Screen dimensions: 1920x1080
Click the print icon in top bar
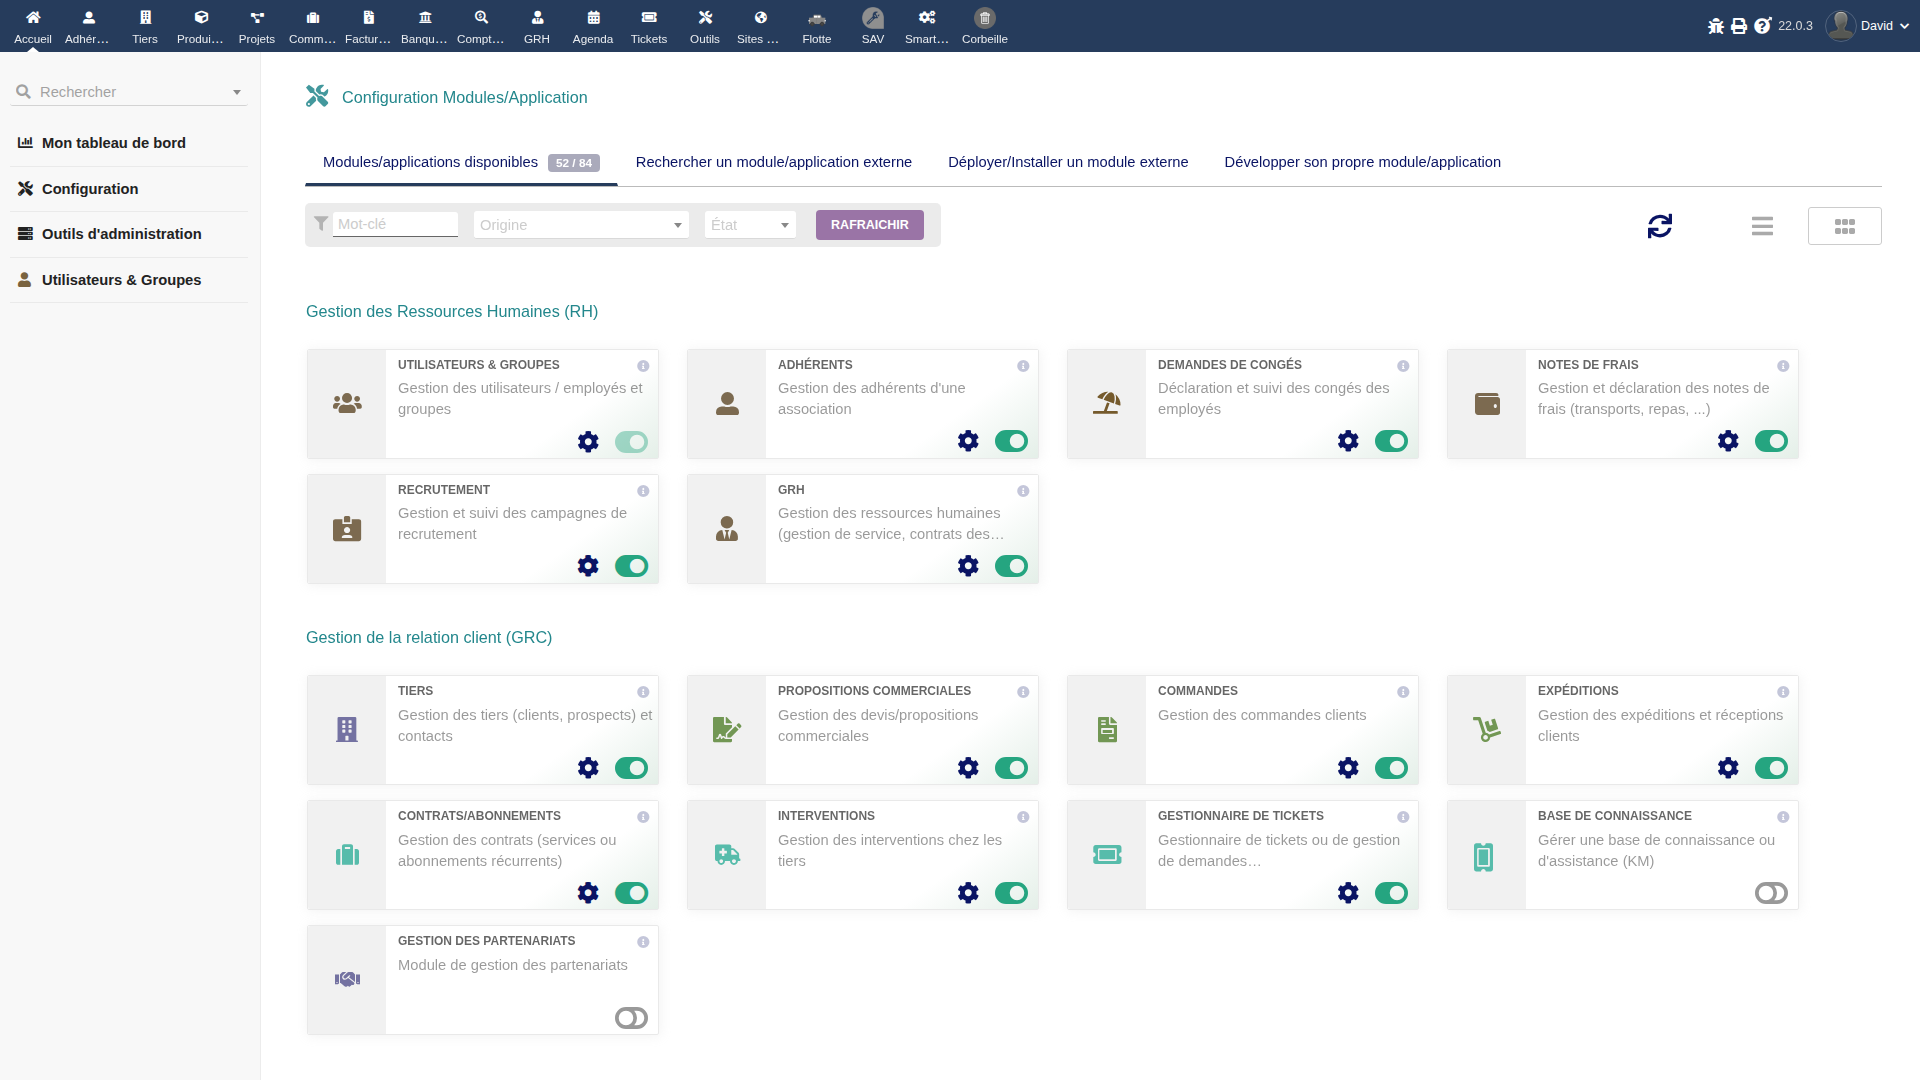(1738, 26)
